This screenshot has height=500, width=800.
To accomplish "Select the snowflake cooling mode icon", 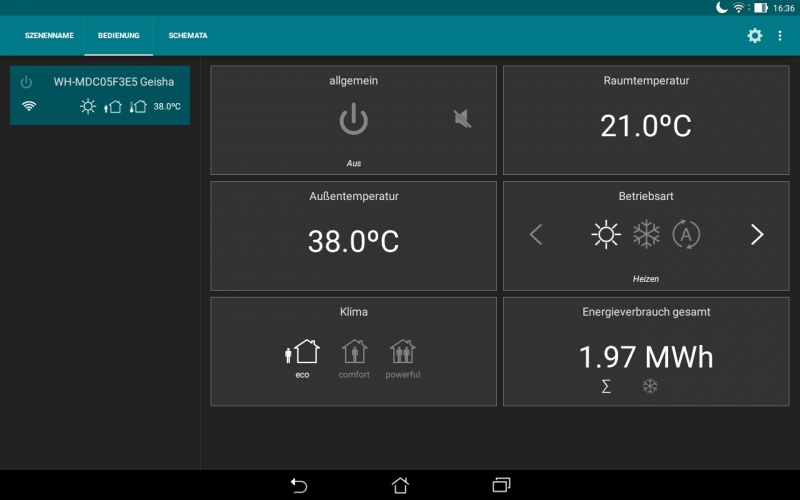I will click(x=646, y=234).
